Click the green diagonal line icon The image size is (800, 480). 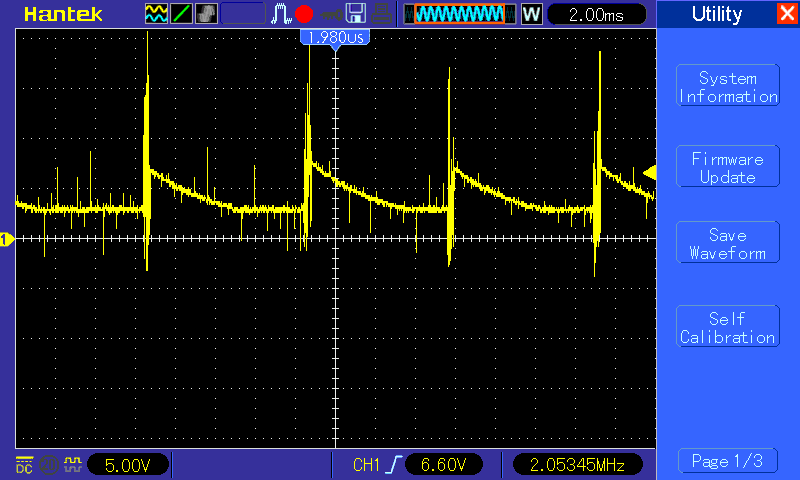tap(181, 14)
